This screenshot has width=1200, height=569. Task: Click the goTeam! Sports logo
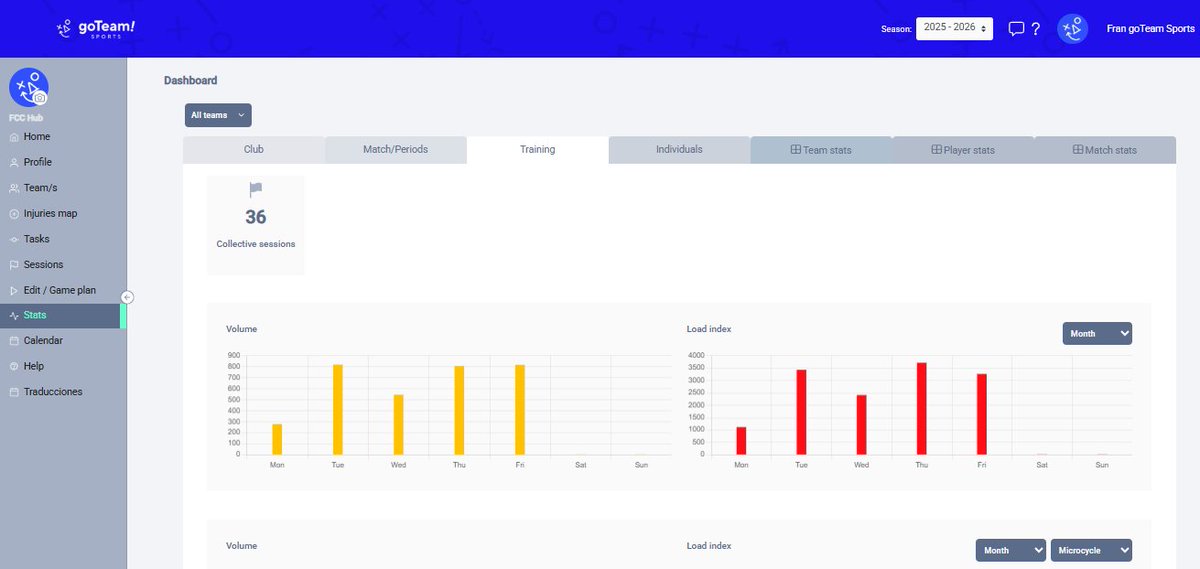pyautogui.click(x=96, y=29)
